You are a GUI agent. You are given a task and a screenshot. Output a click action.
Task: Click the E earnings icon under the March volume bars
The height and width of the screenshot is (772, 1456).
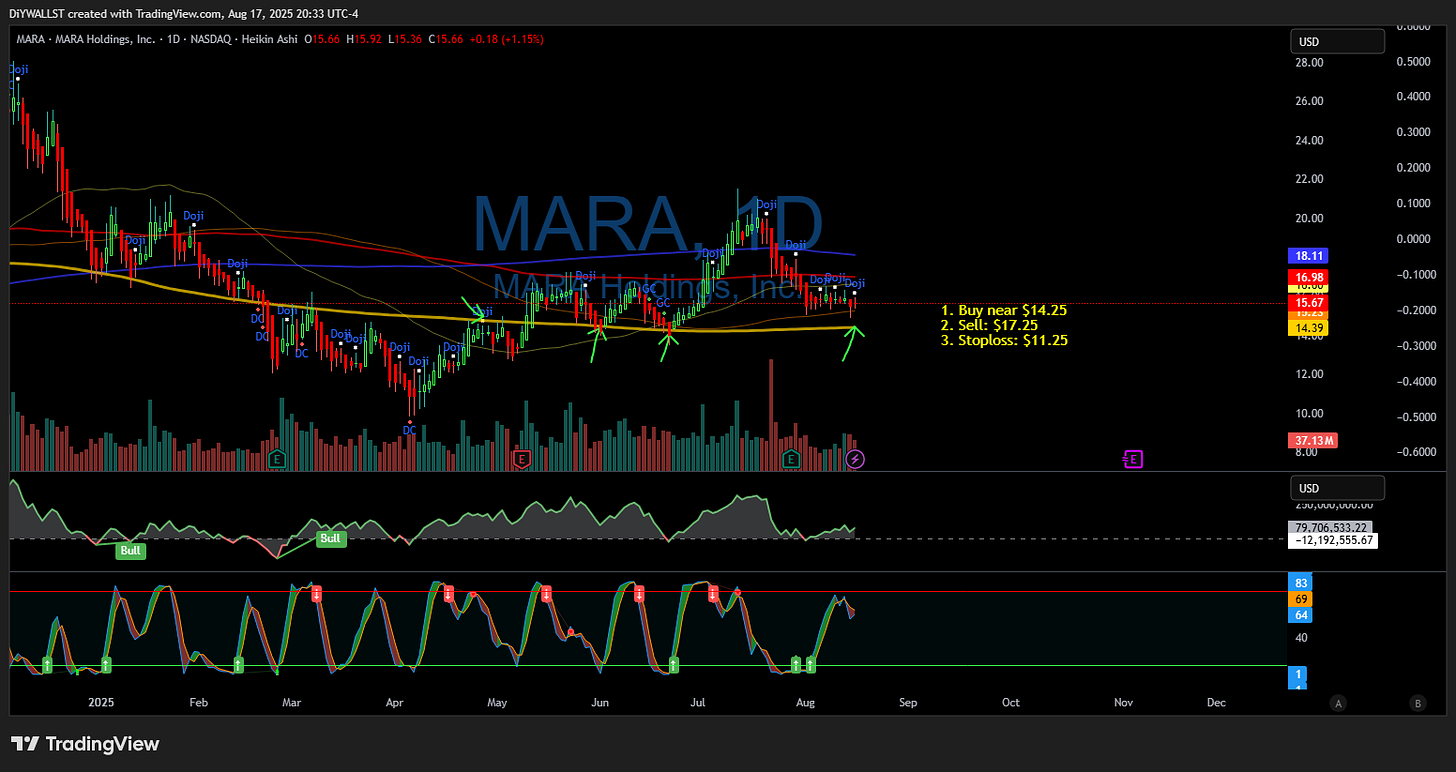(276, 459)
